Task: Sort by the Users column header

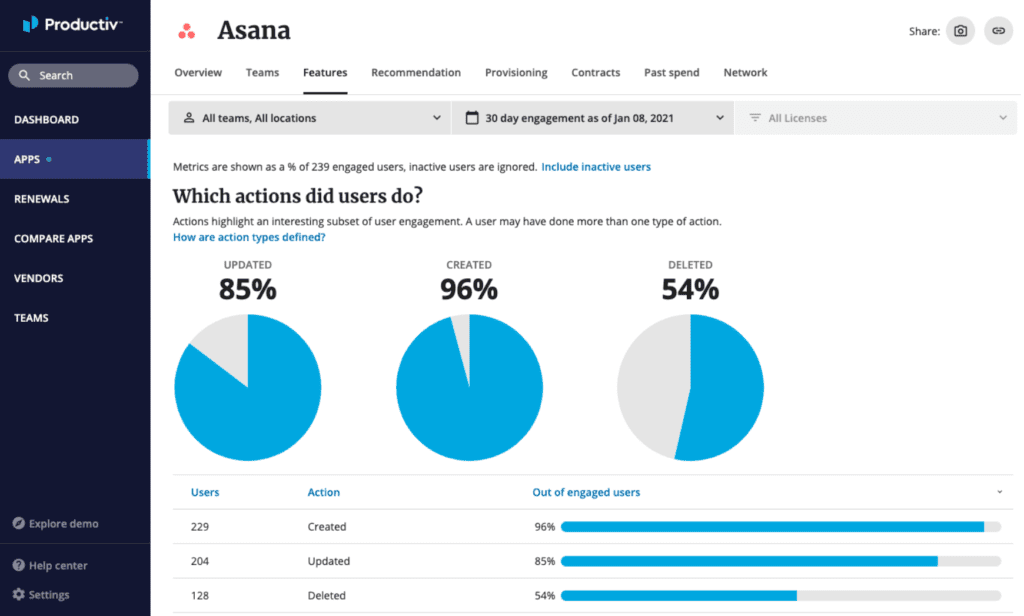Action: [x=205, y=492]
